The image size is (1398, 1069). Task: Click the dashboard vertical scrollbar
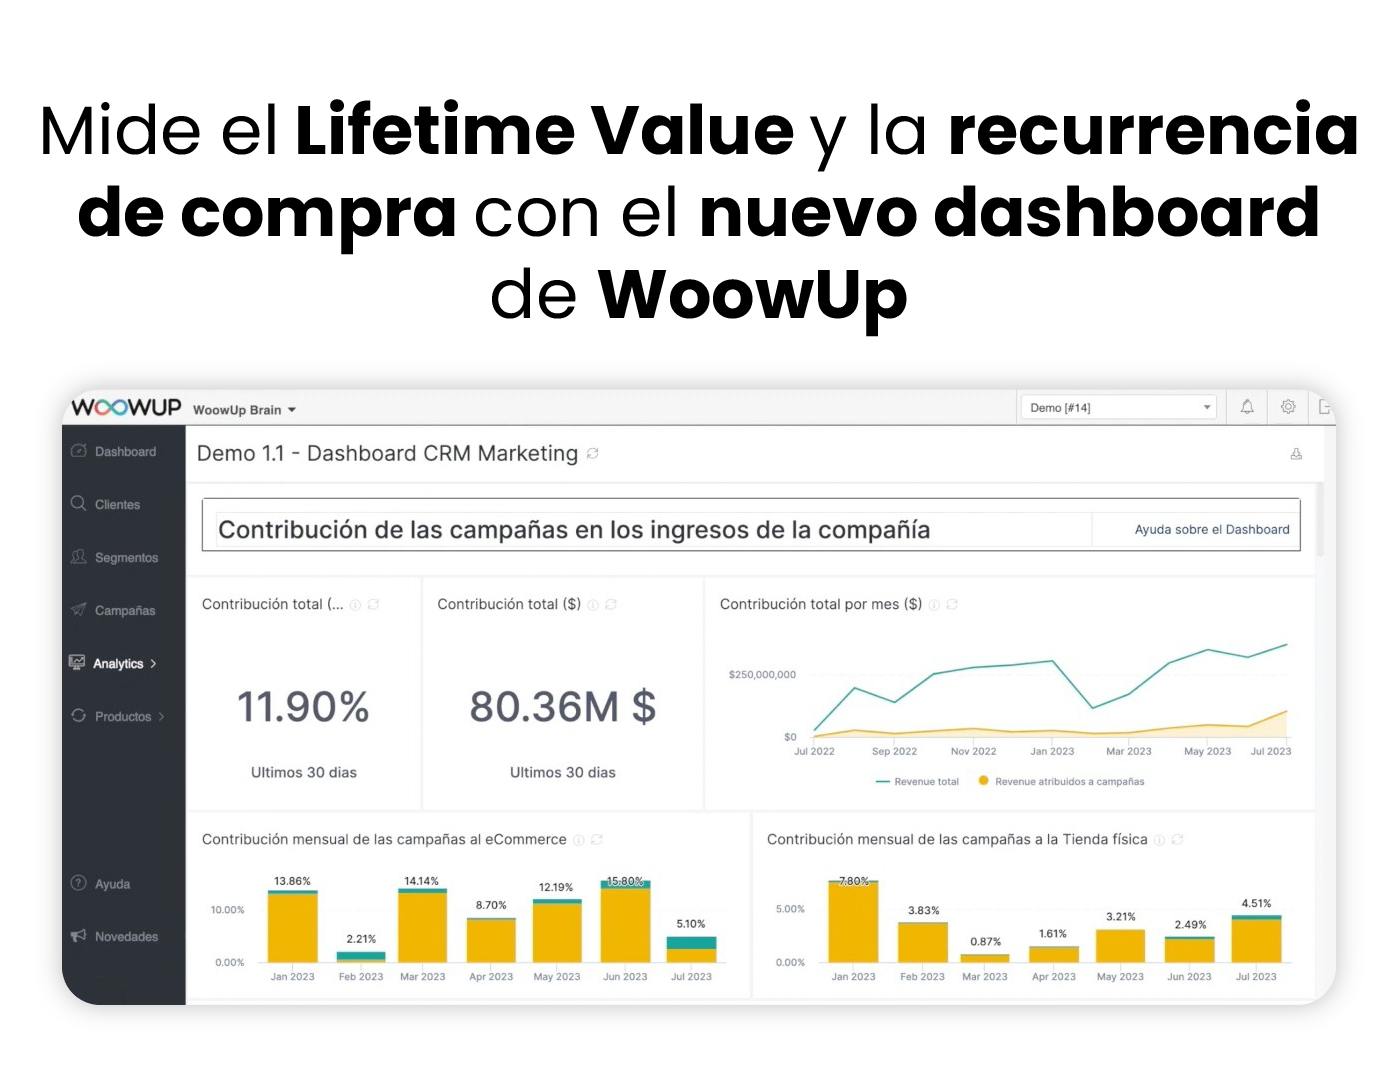[x=1322, y=519]
